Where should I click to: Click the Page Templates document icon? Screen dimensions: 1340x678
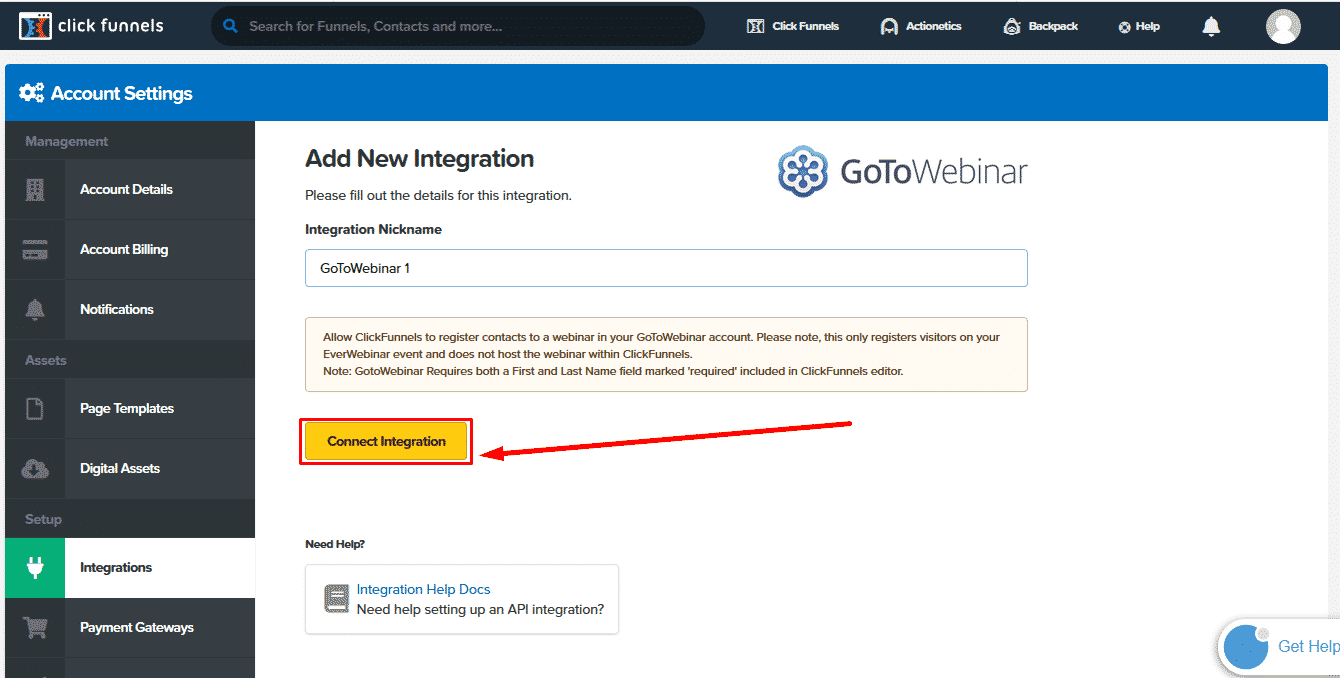click(35, 408)
